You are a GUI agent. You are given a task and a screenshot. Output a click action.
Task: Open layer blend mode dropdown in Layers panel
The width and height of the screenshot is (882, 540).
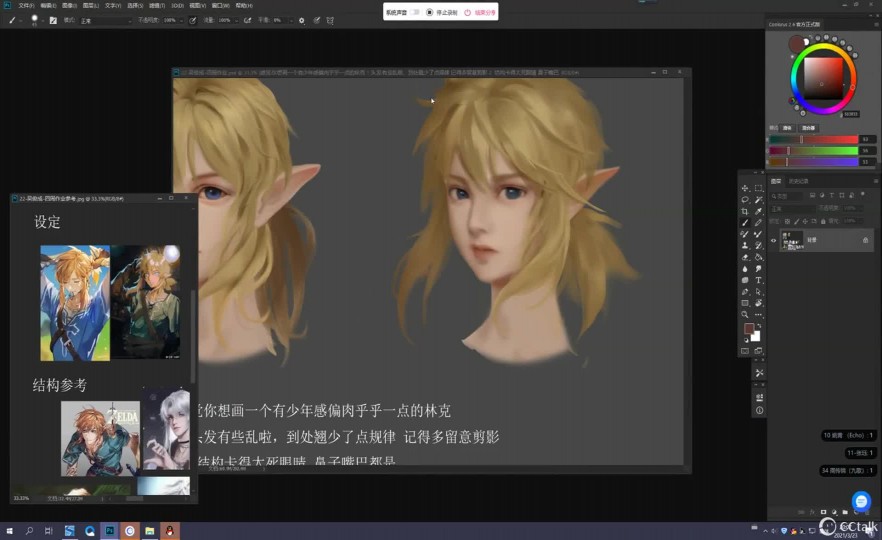(792, 209)
